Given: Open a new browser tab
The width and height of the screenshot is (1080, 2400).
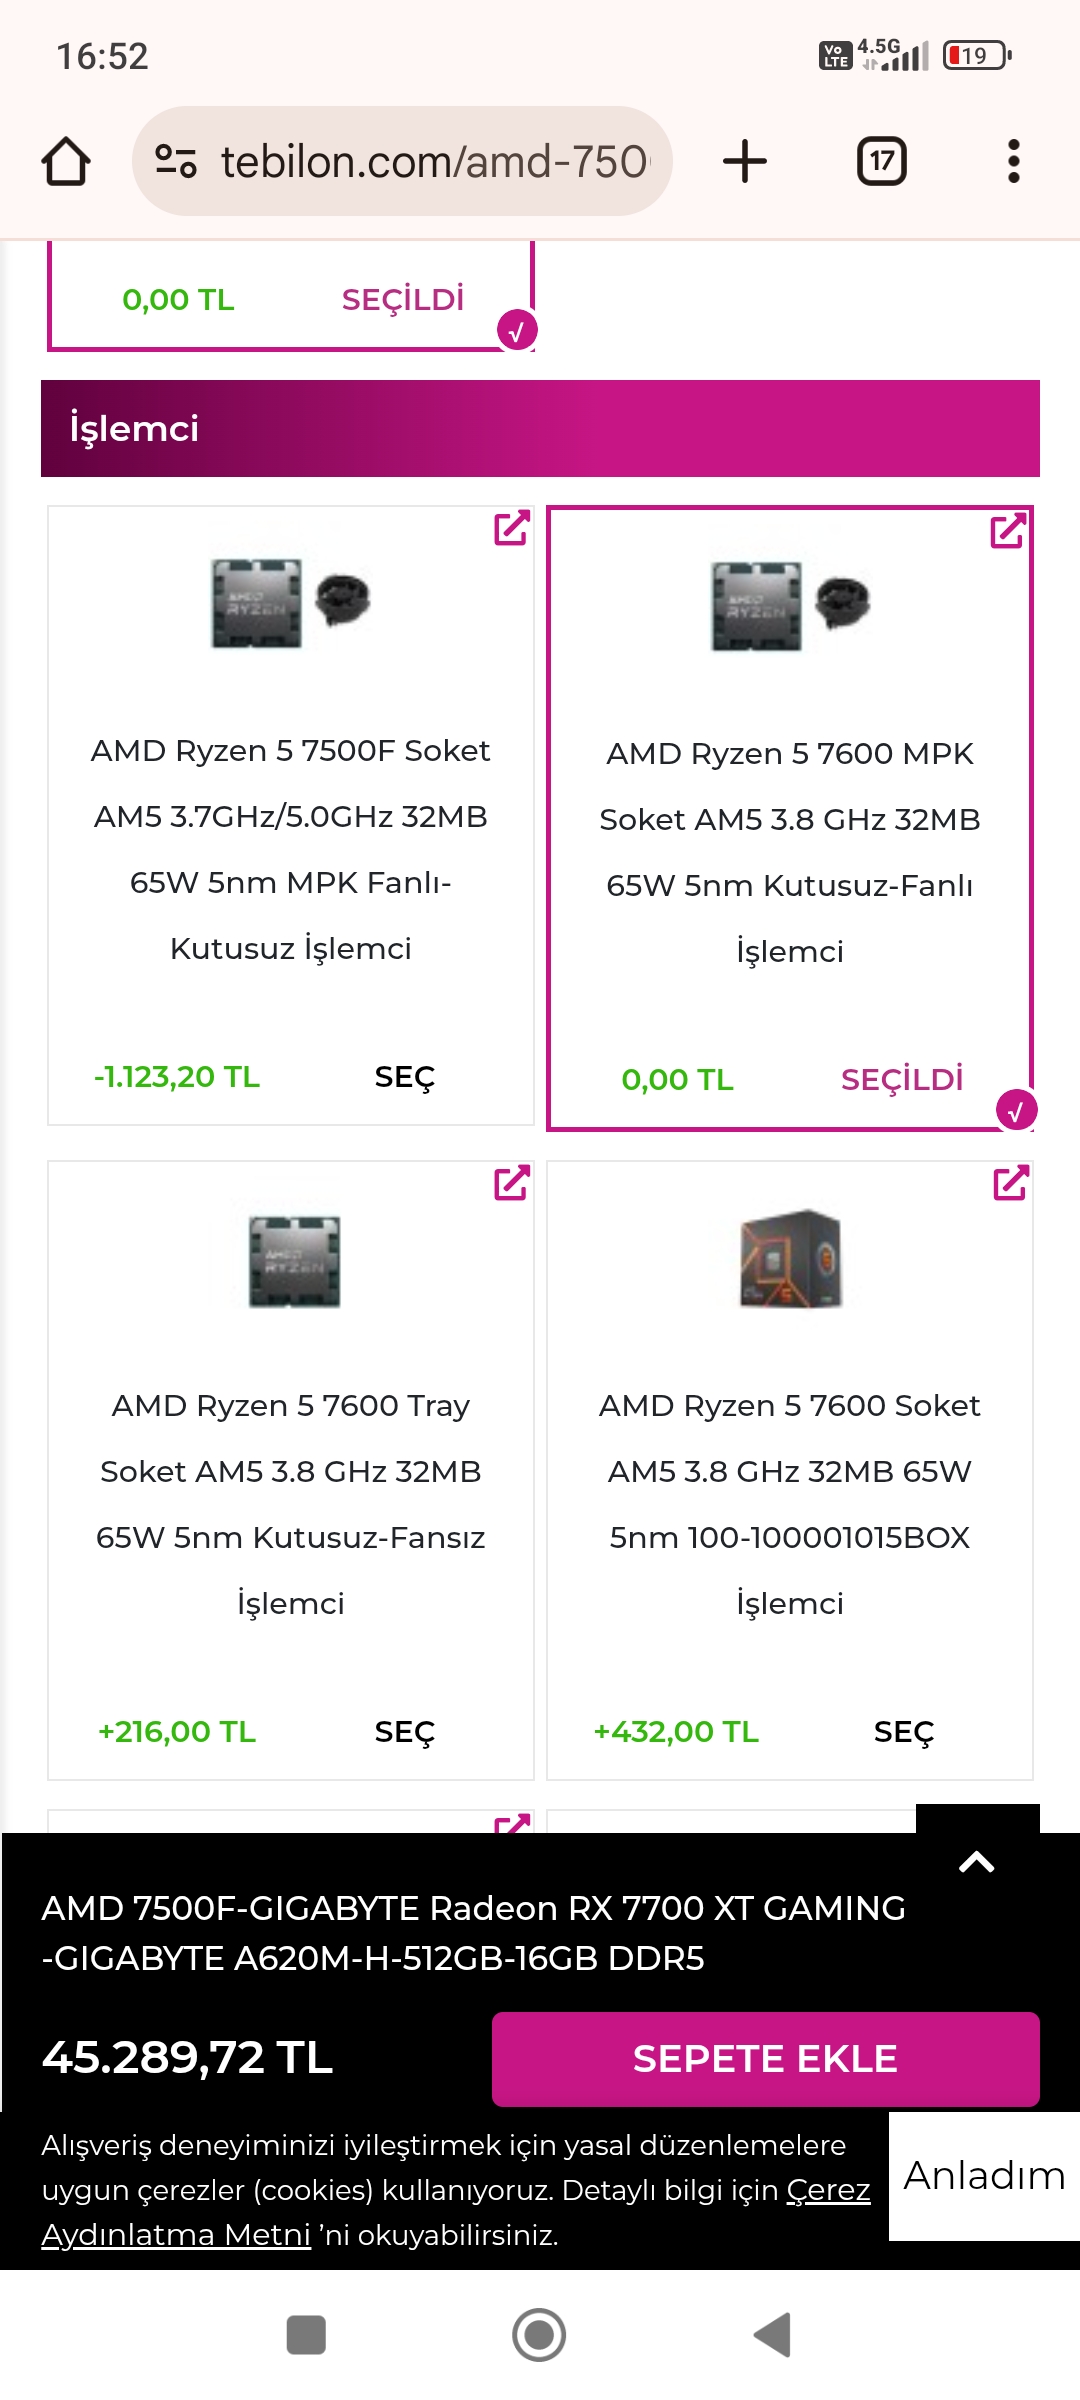Looking at the screenshot, I should tap(744, 161).
